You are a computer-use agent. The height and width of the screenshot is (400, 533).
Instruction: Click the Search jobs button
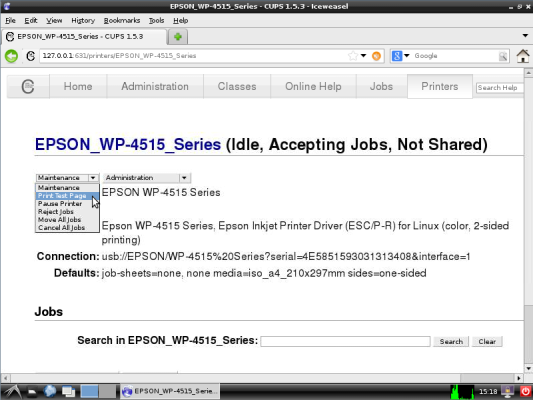(x=451, y=342)
